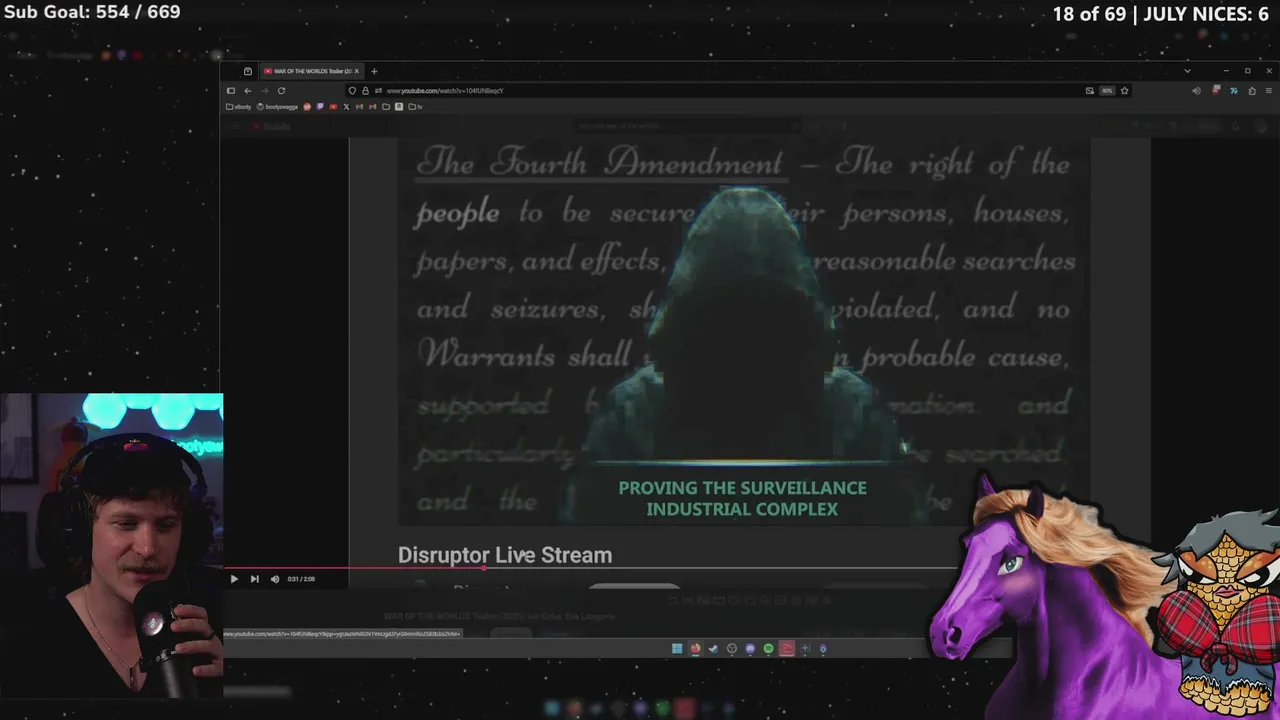
Task: Open tracking protection shield icon
Action: click(x=352, y=90)
